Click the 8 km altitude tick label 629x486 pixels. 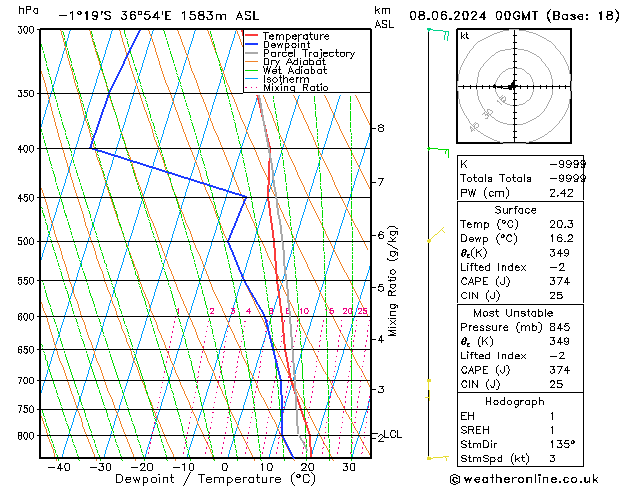(380, 128)
